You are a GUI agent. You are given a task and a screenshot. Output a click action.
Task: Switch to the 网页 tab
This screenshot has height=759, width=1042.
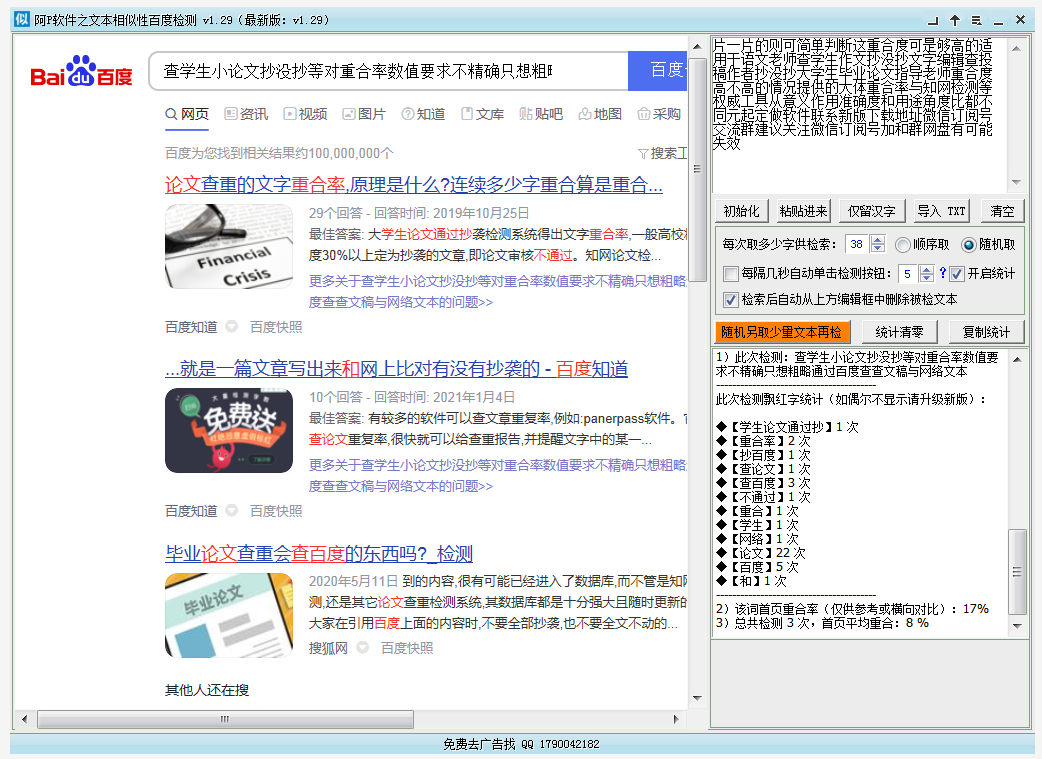pyautogui.click(x=187, y=114)
